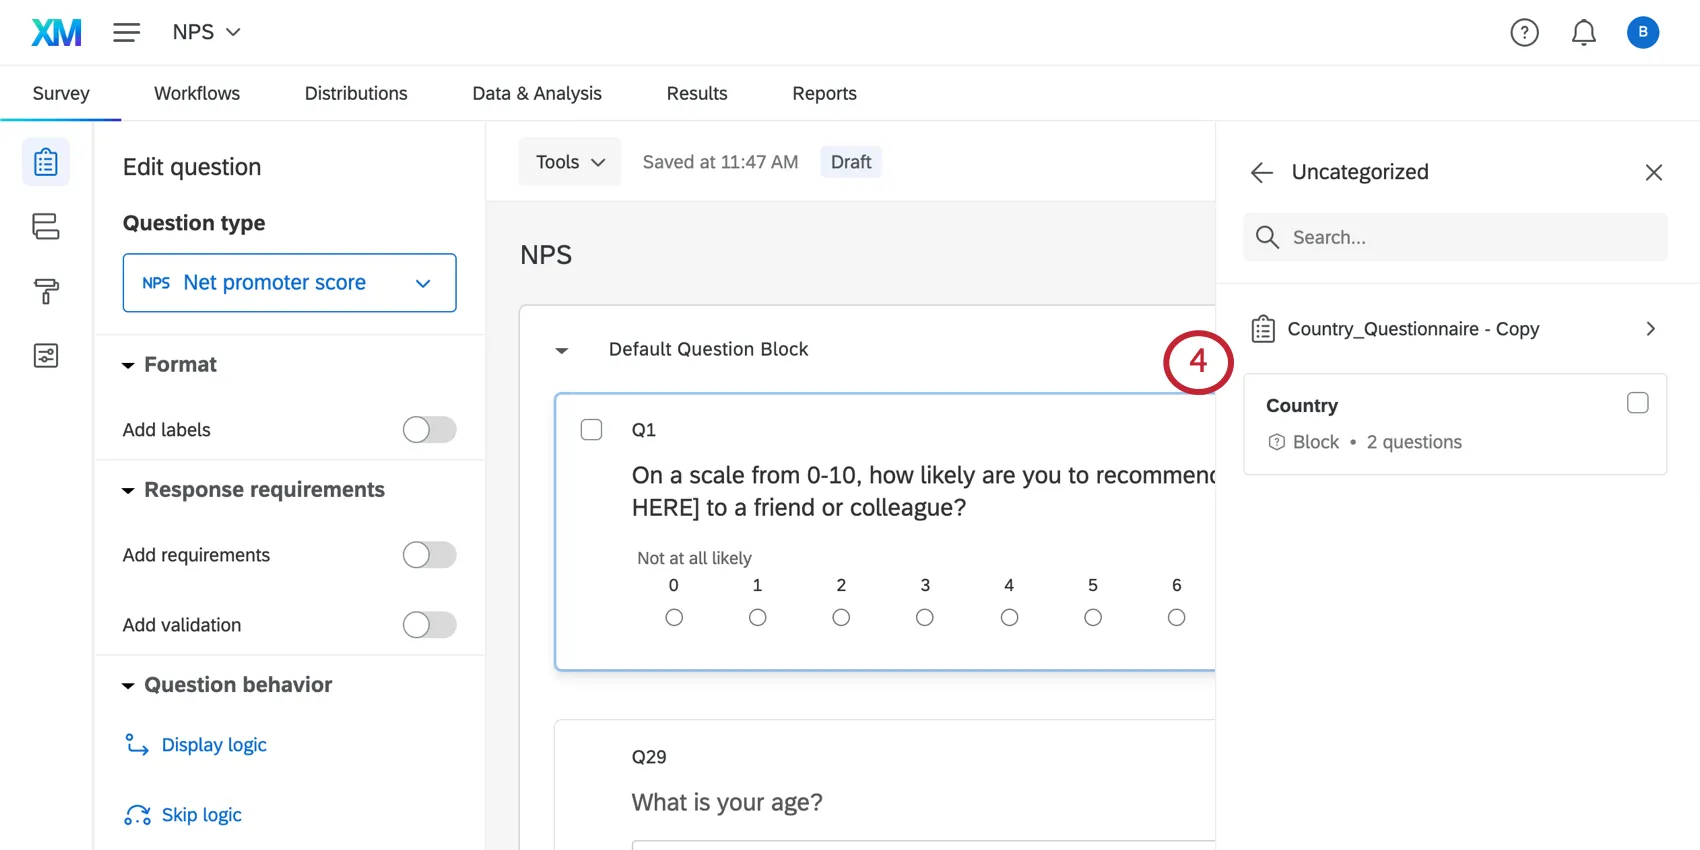Switch to the Workflows tab
This screenshot has height=850, width=1700.
(x=197, y=93)
